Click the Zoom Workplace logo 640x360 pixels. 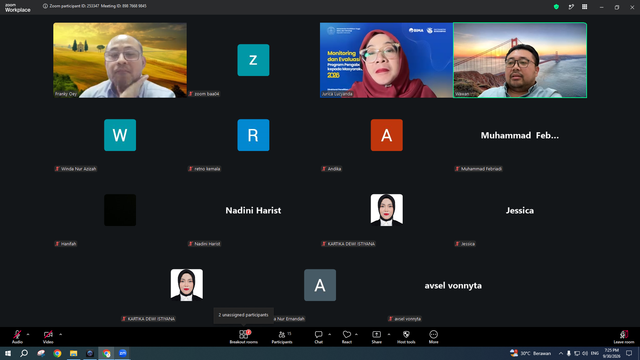click(18, 8)
